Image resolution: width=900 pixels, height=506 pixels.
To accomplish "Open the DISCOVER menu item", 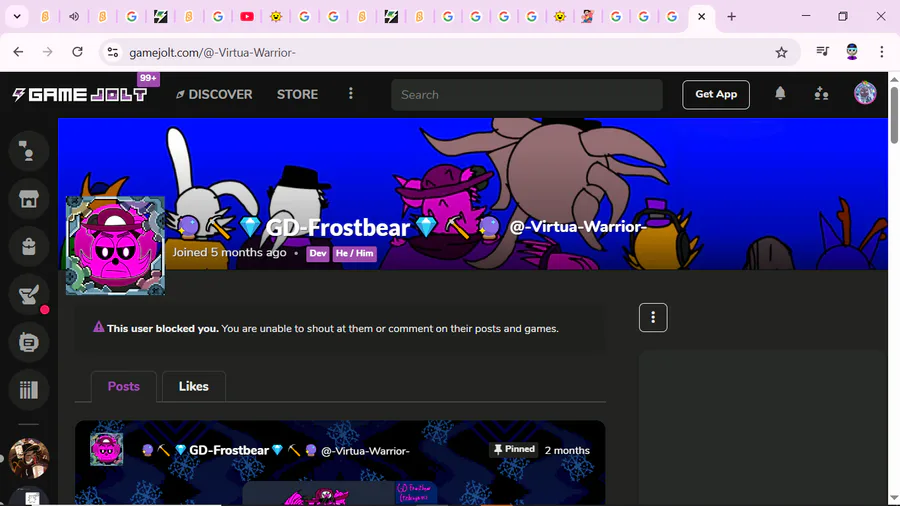I will 214,95.
